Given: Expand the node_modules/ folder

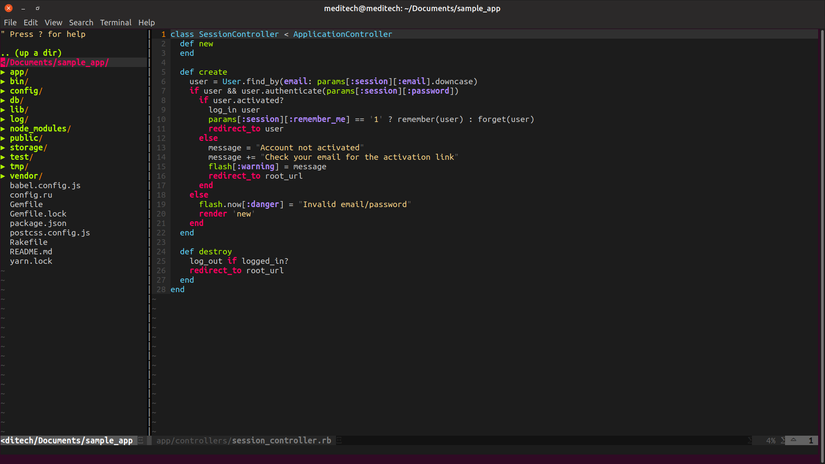Looking at the screenshot, I should (x=39, y=129).
